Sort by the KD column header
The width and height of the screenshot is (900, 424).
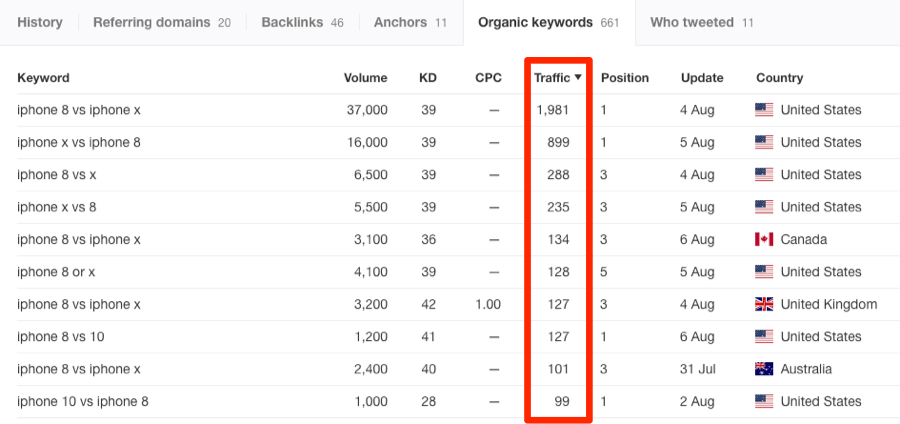(428, 78)
